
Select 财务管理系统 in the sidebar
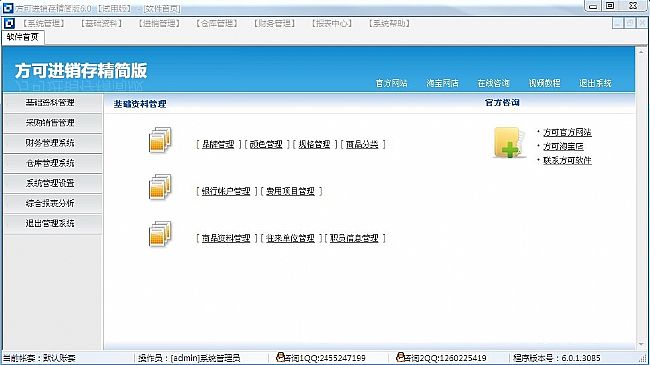click(x=53, y=143)
